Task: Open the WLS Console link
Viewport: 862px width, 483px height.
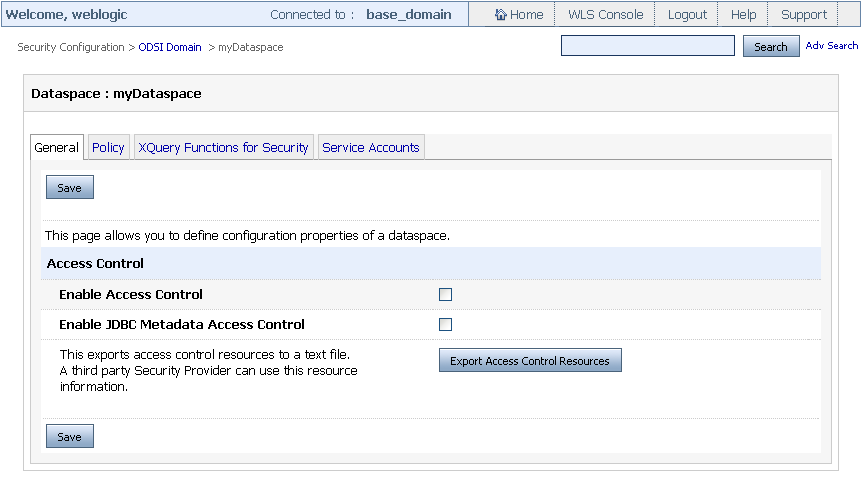Action: (605, 15)
